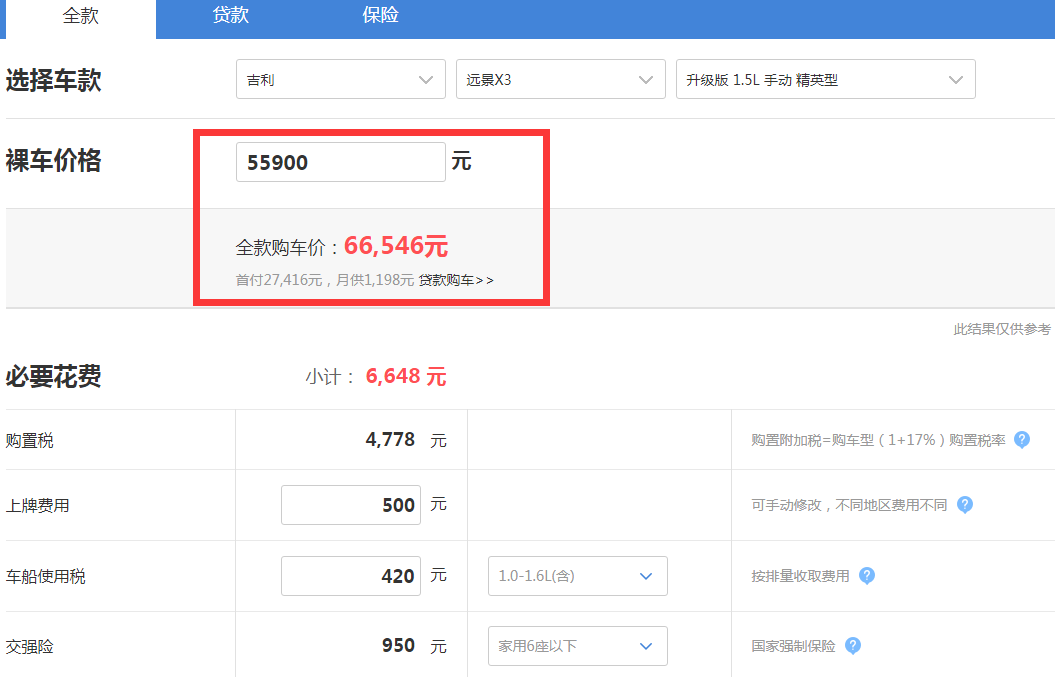The height and width of the screenshot is (677, 1055).
Task: Click the 车船使用税 row label
Action: 46,577
